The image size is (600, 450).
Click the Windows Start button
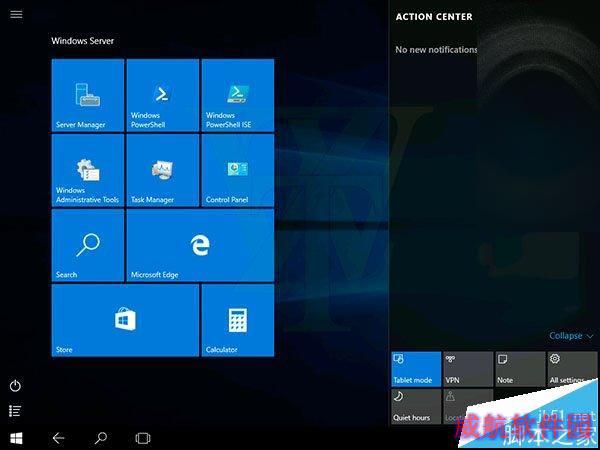[16, 438]
